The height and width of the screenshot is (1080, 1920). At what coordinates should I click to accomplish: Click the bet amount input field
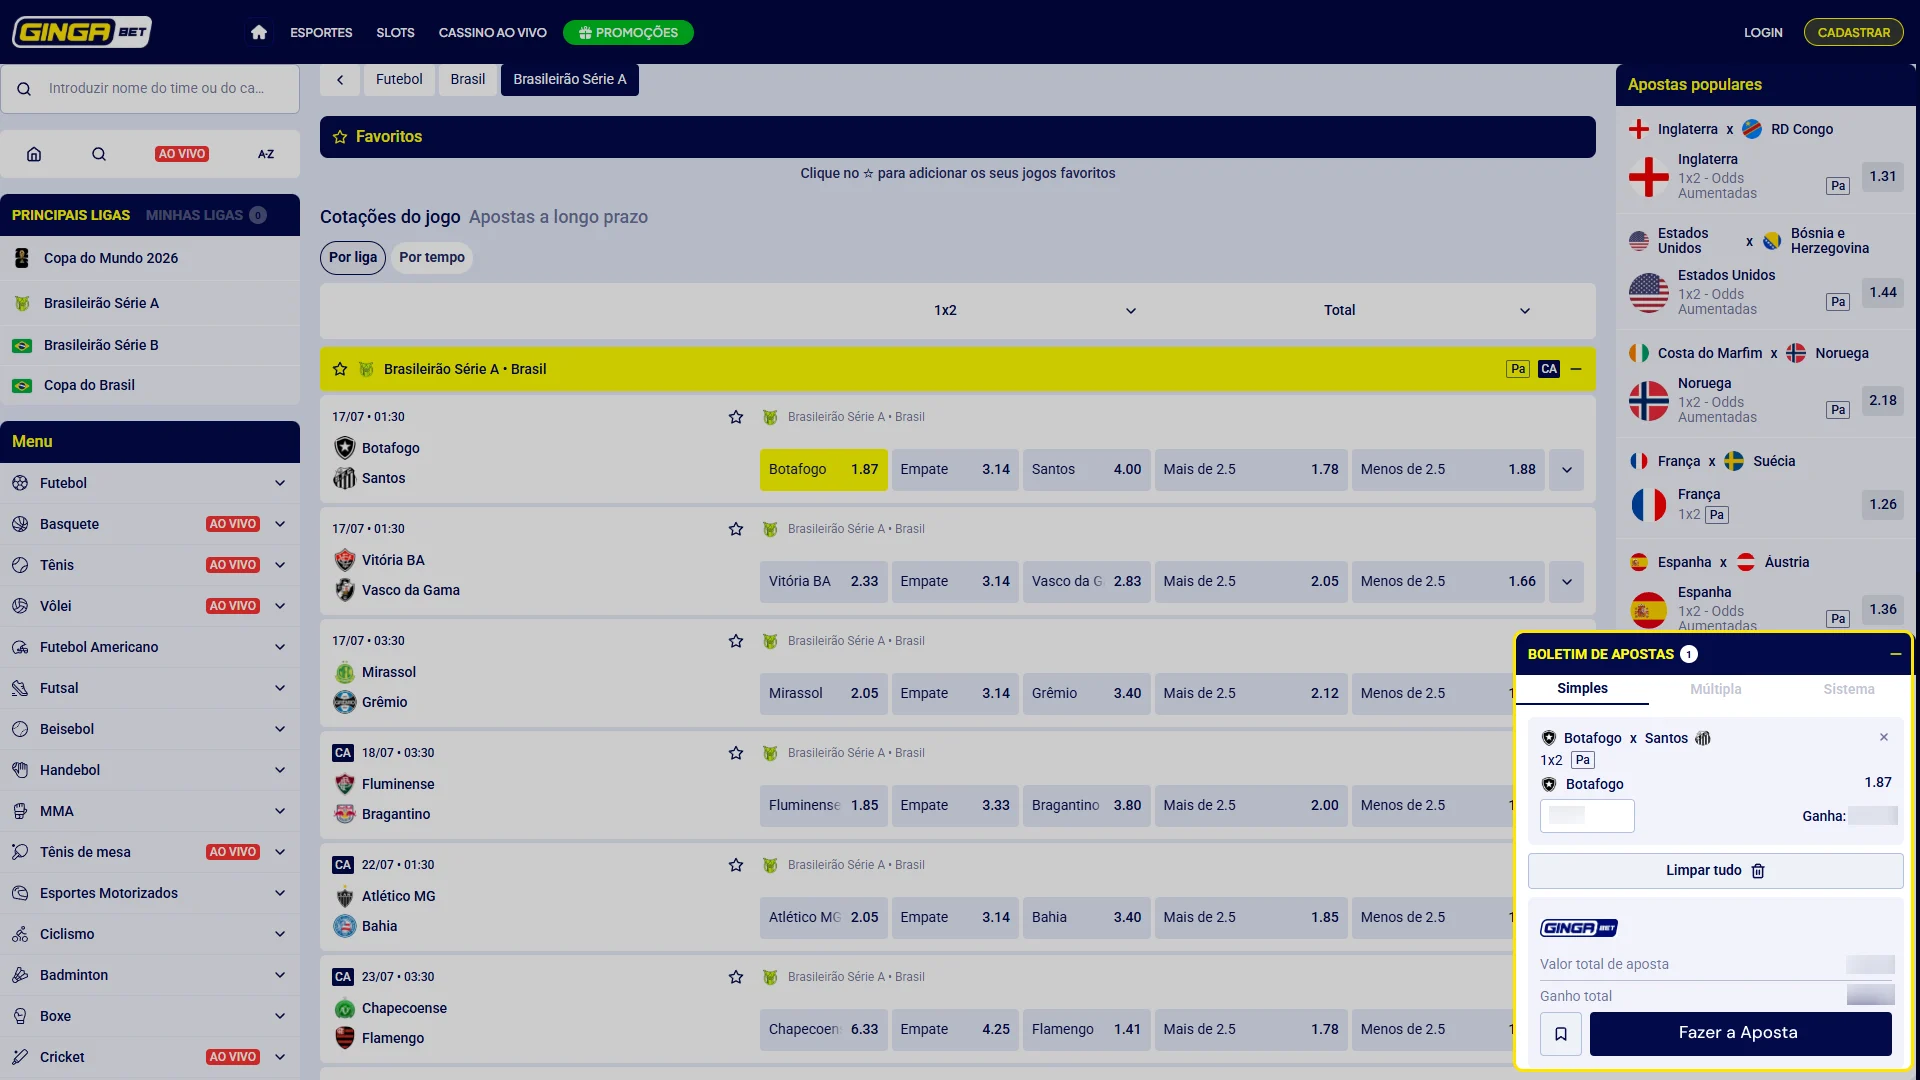point(1587,816)
